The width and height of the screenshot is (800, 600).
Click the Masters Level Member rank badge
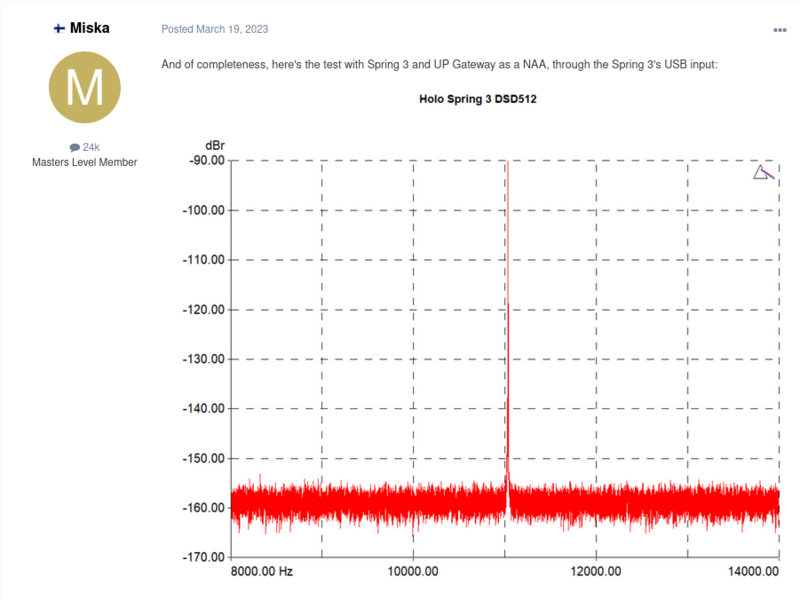[x=84, y=162]
